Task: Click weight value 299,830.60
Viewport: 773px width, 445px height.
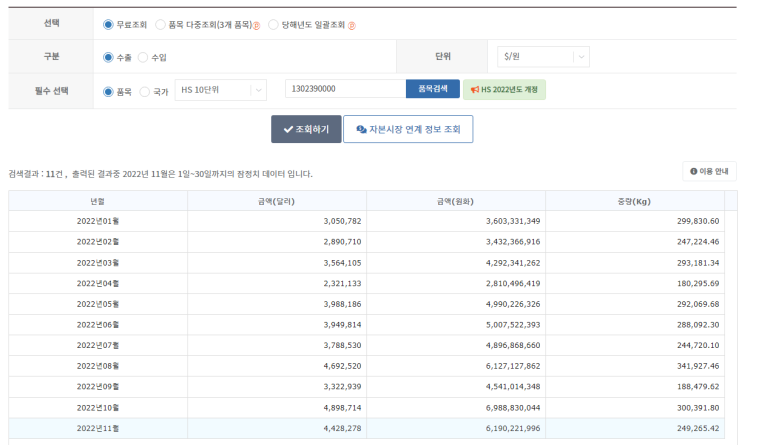Action: [x=698, y=221]
